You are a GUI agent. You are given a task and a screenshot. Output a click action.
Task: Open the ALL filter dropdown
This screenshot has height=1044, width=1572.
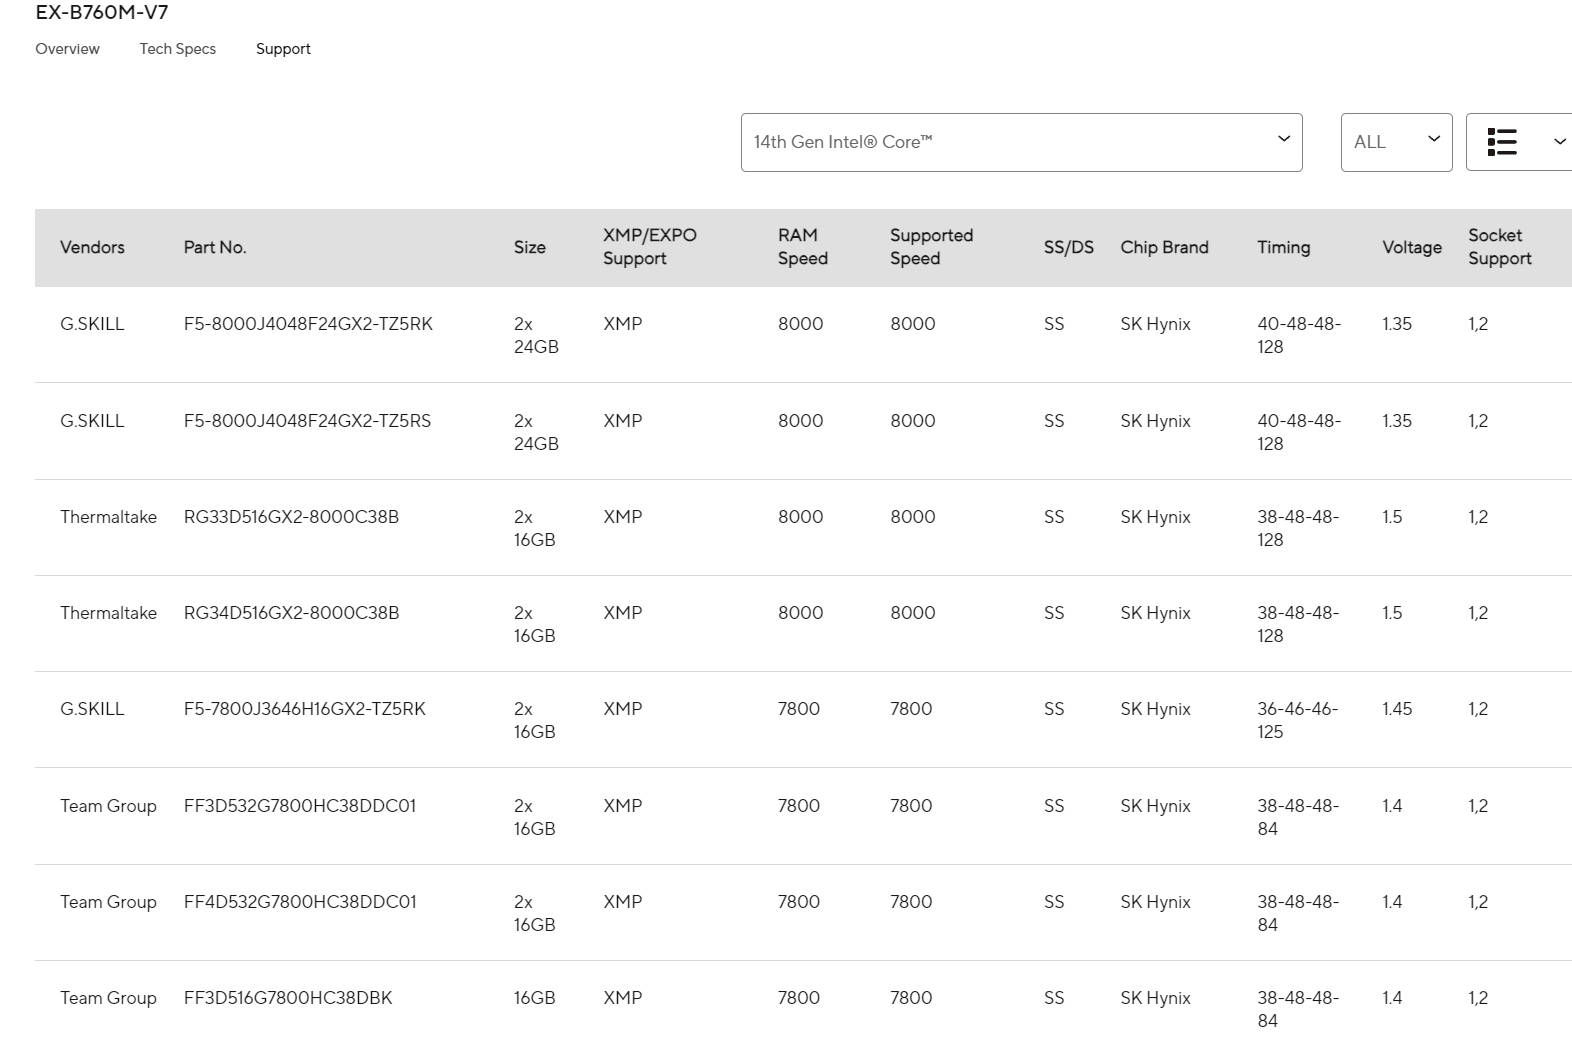pos(1396,142)
